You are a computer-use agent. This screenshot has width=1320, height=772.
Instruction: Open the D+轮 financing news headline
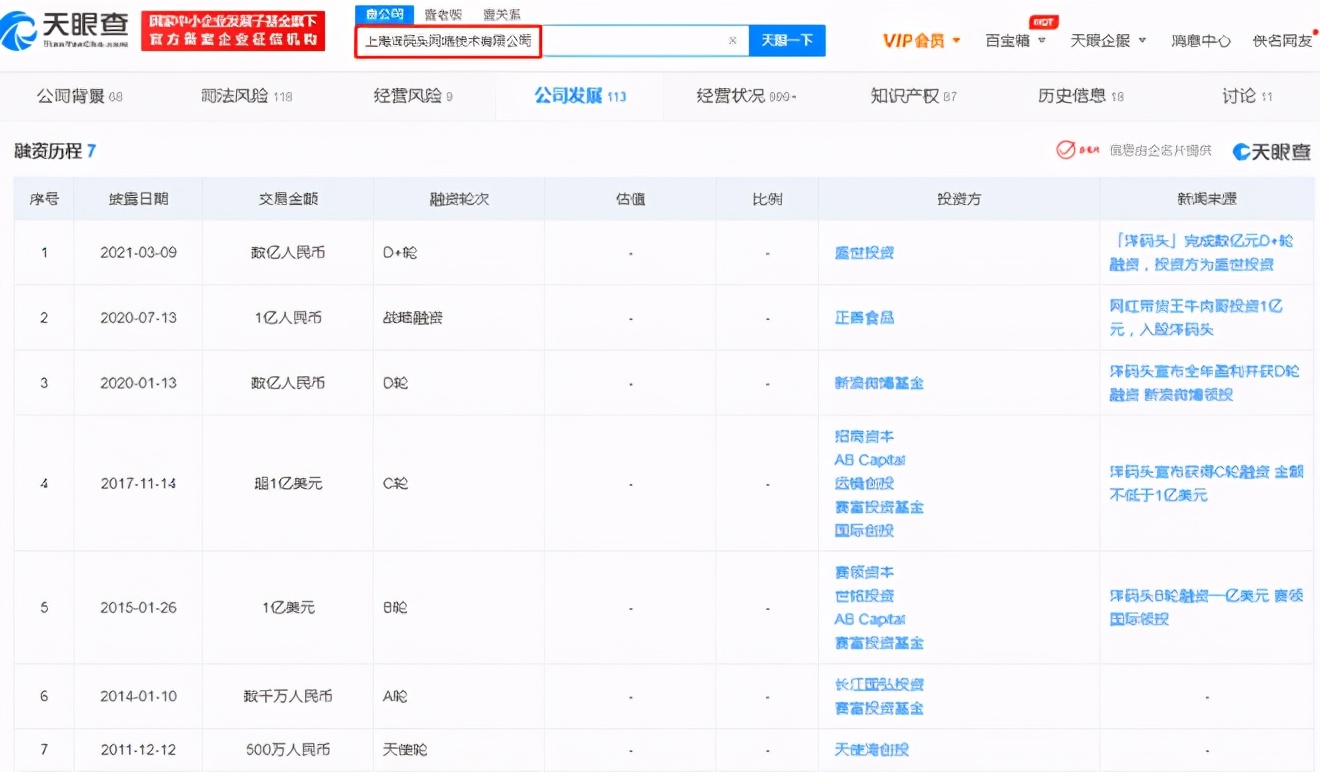tap(1206, 252)
